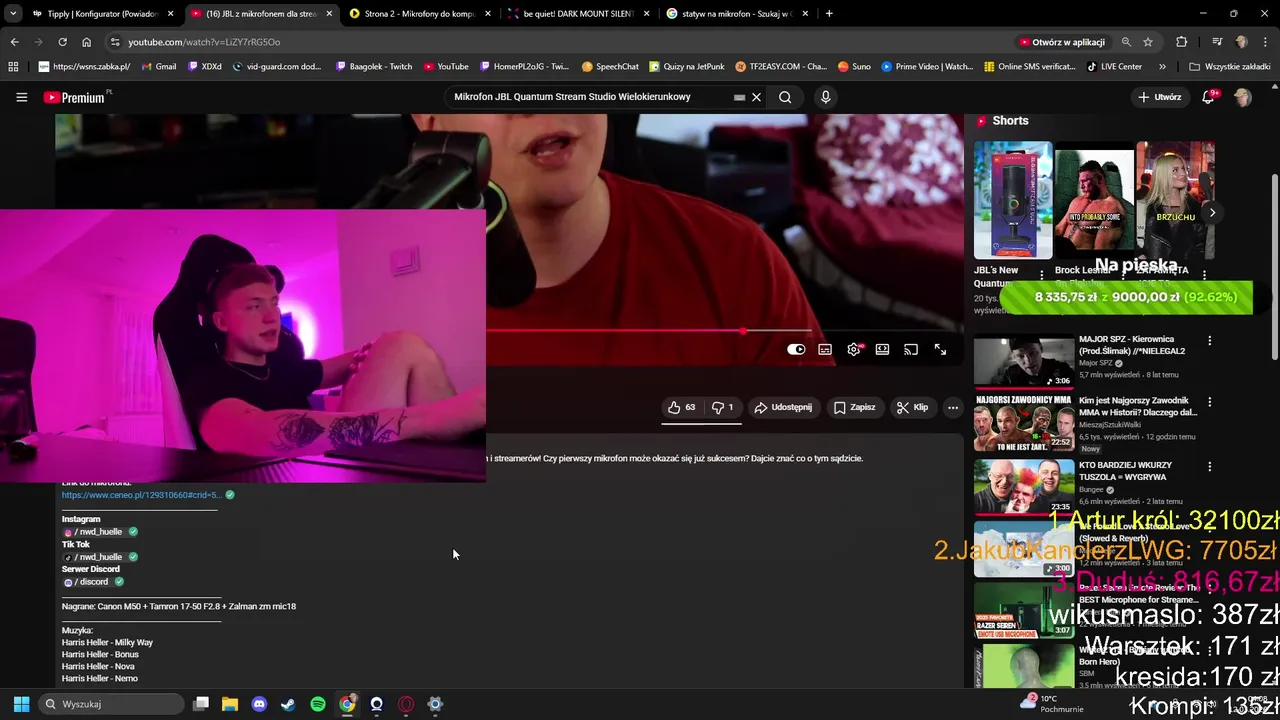Open the ceneo.pl microphone link

[x=140, y=495]
